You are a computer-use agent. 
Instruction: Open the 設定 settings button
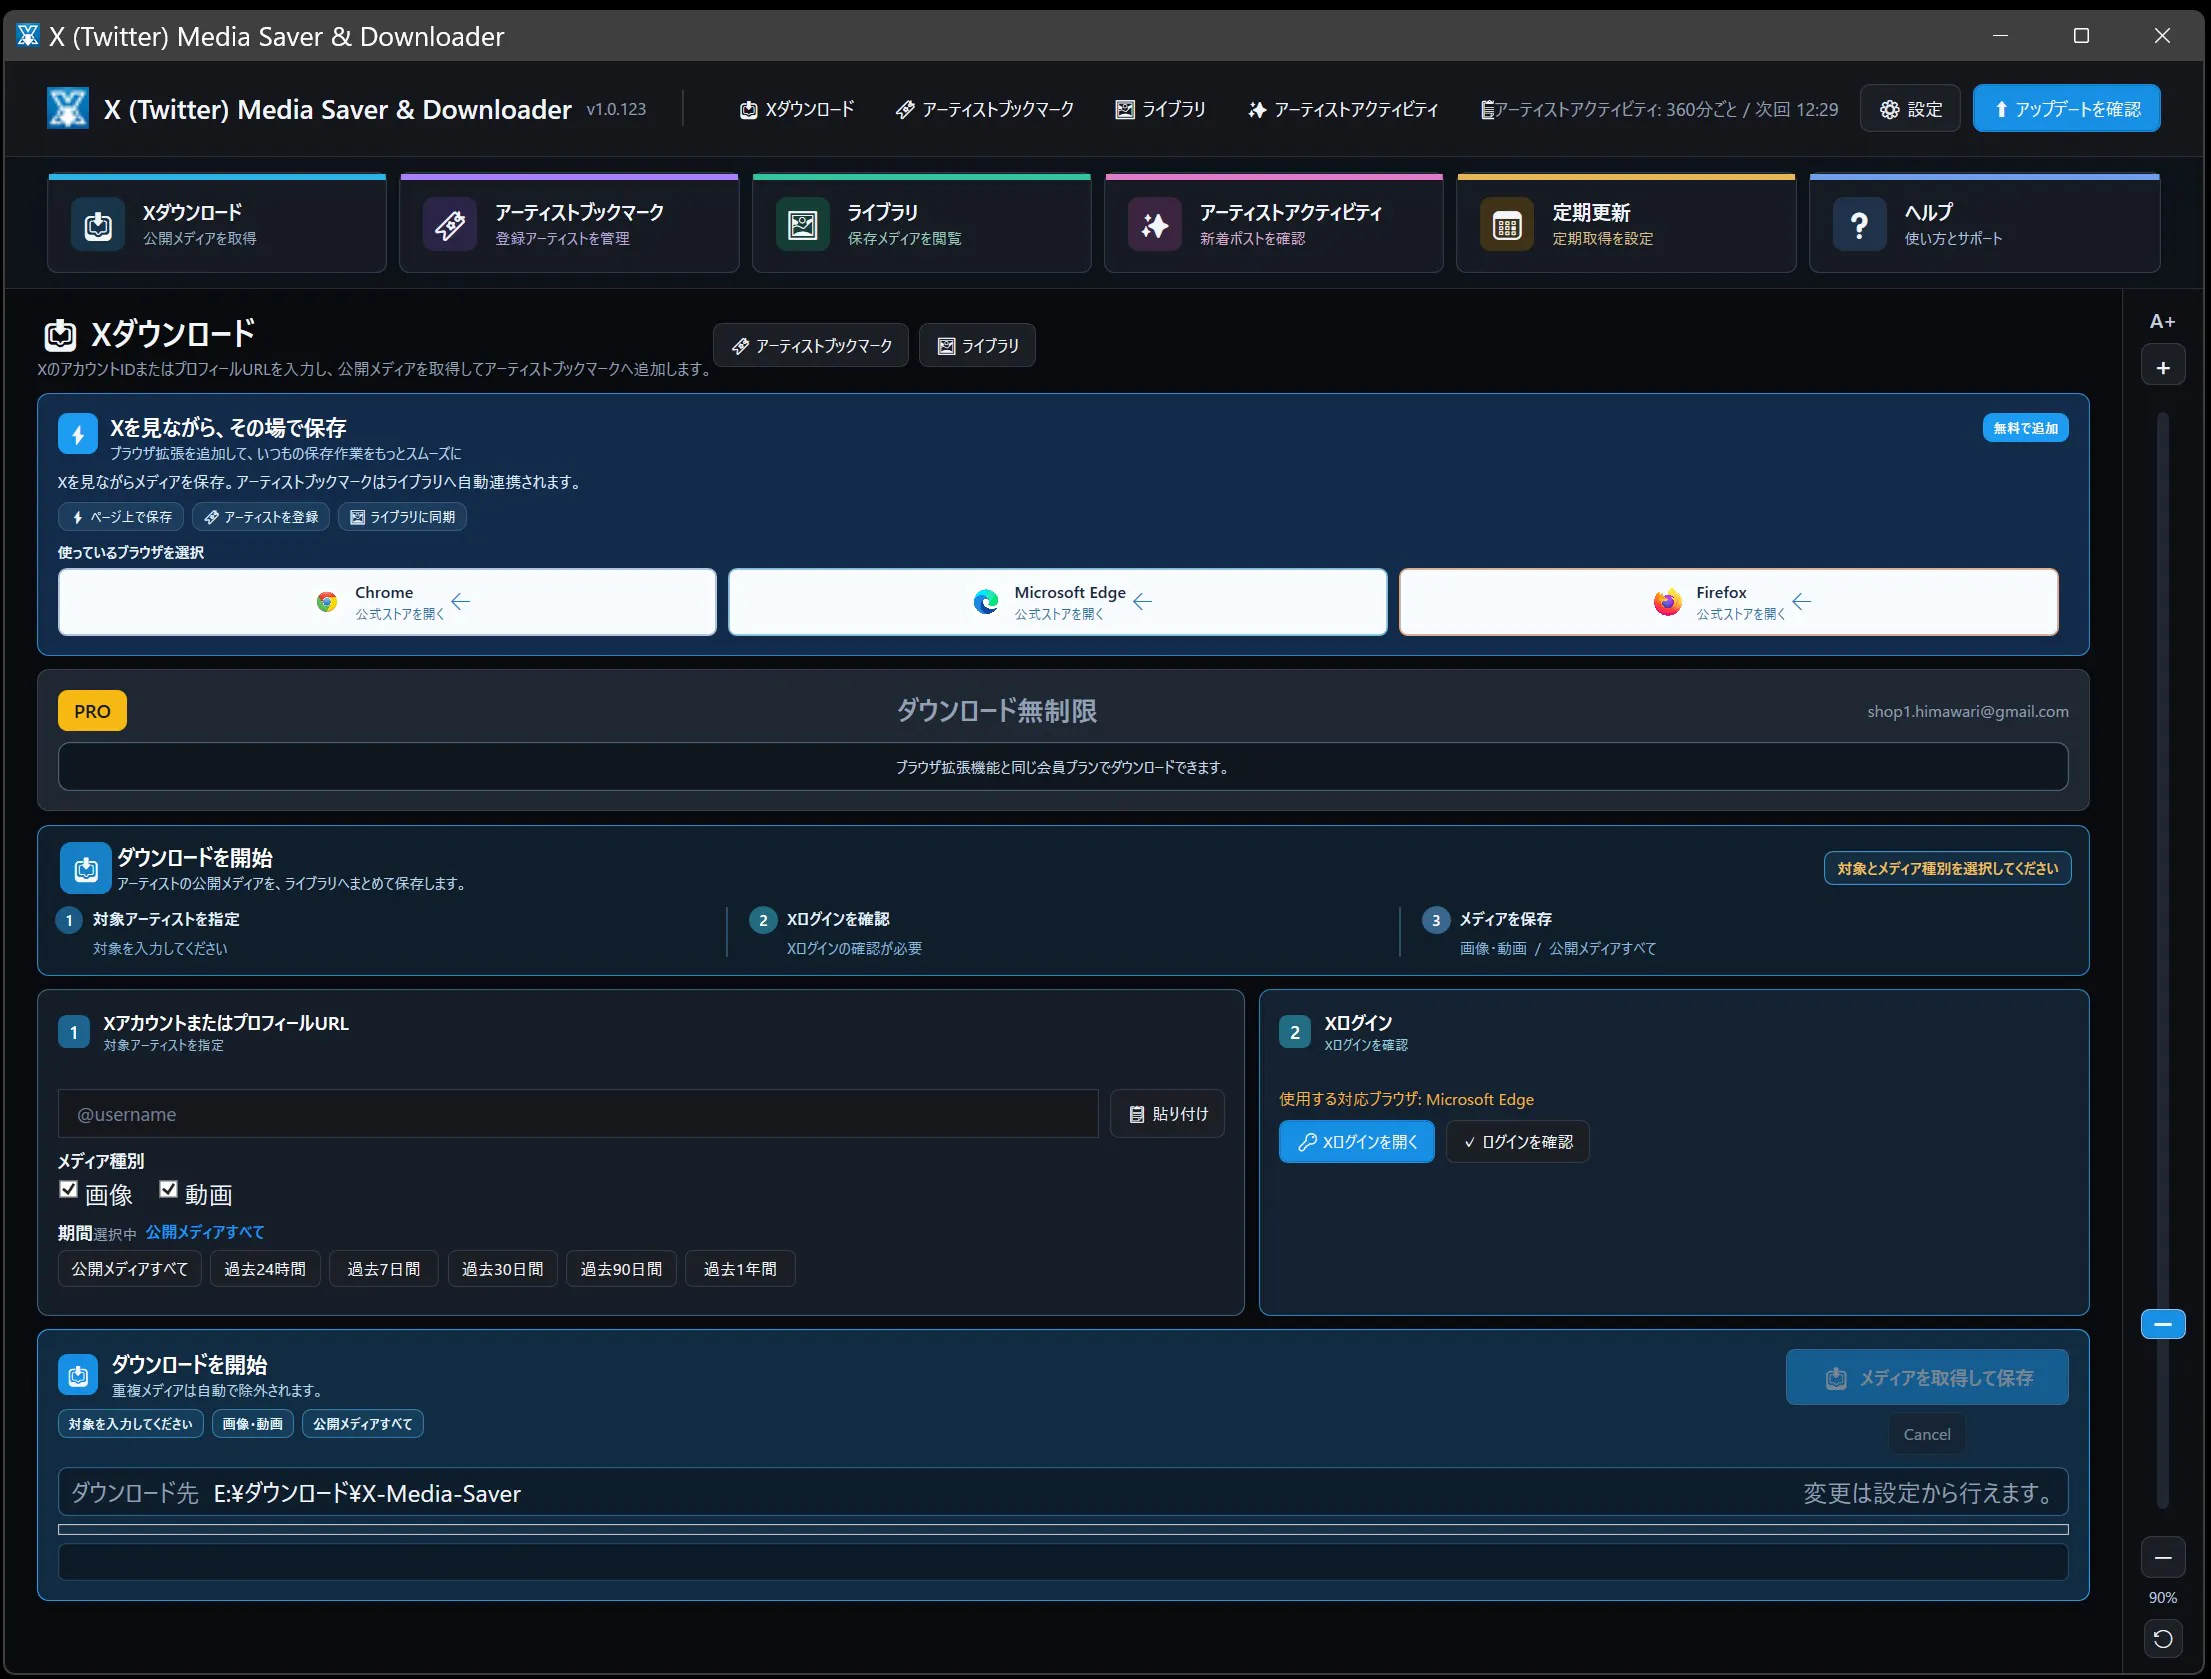coord(1910,109)
